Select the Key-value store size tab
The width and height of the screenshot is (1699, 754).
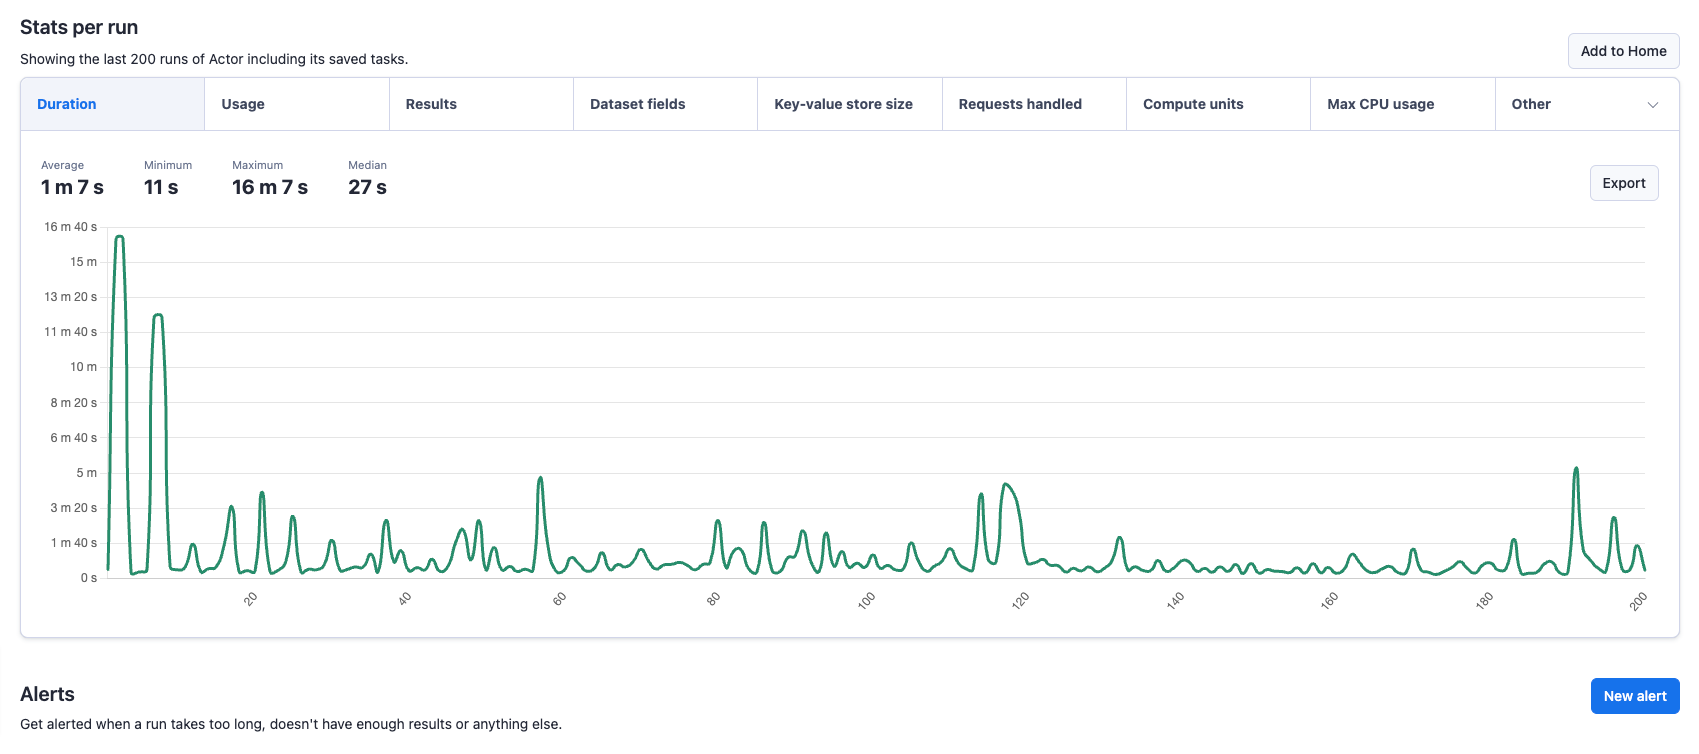(850, 104)
